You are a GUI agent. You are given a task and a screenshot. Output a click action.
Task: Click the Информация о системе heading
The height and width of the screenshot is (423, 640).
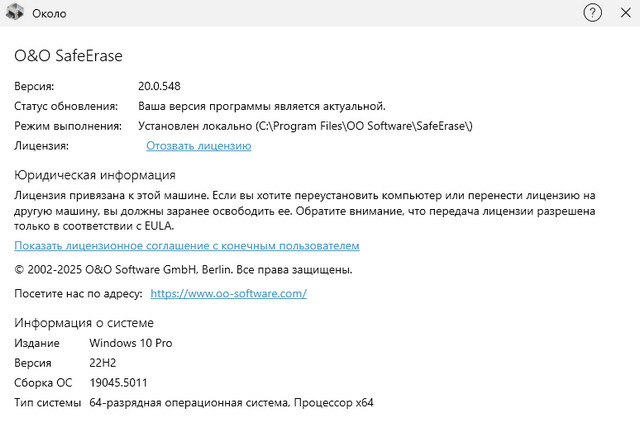pos(84,323)
